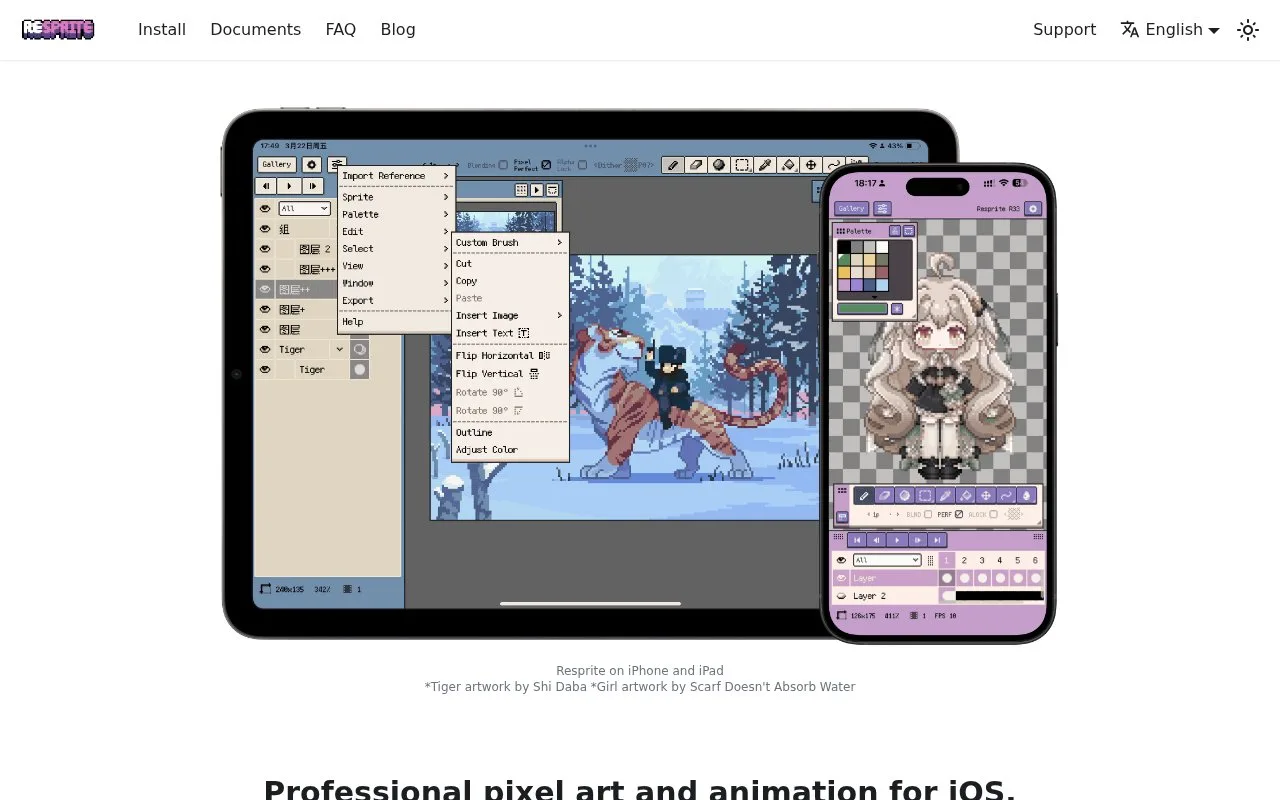
Task: Pick the shading ball tool on the iPad
Action: (x=719, y=165)
